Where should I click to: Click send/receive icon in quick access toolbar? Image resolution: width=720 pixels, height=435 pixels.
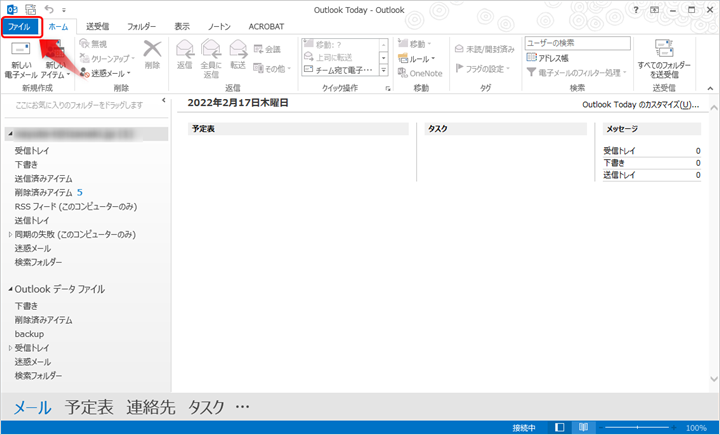pos(30,9)
